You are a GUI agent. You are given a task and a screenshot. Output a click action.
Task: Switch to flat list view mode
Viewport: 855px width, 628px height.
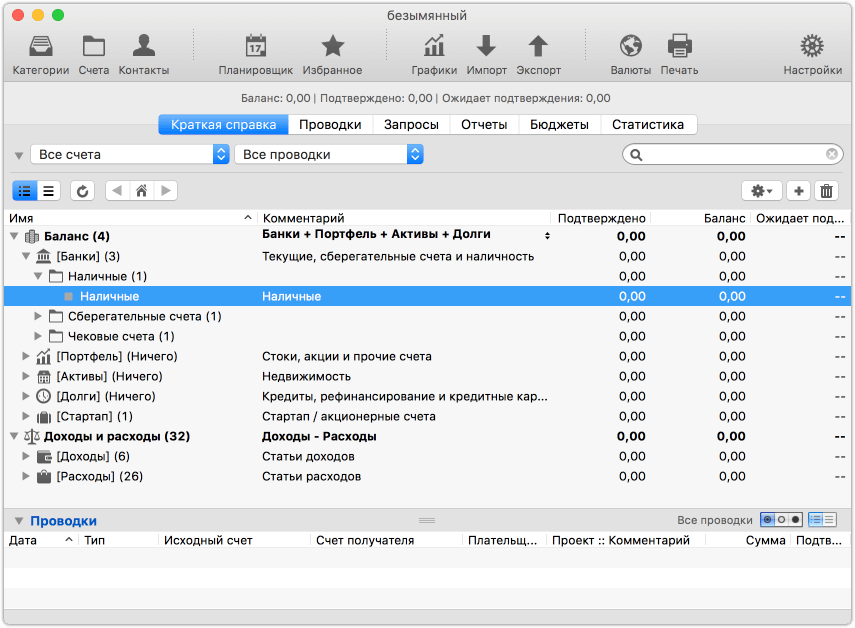[48, 191]
